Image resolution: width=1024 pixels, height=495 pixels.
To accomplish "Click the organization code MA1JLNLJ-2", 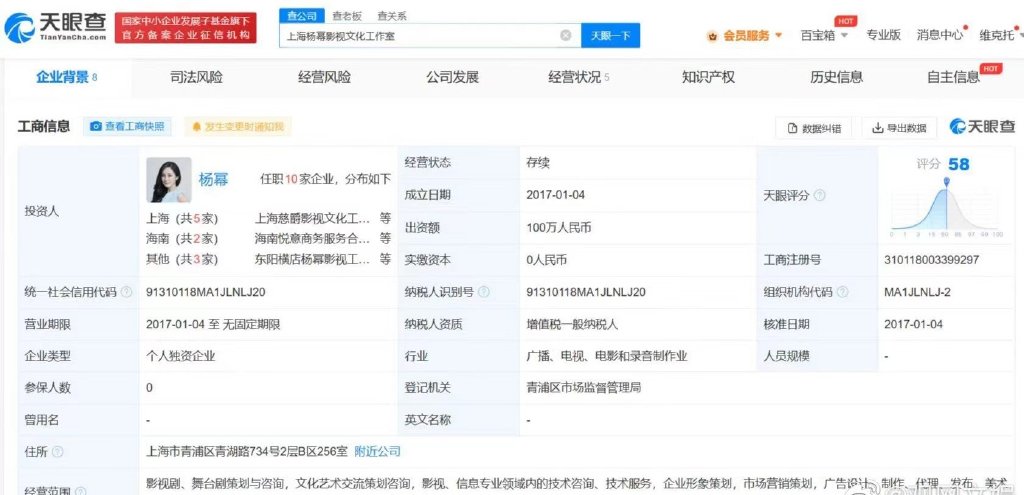I will tap(918, 292).
